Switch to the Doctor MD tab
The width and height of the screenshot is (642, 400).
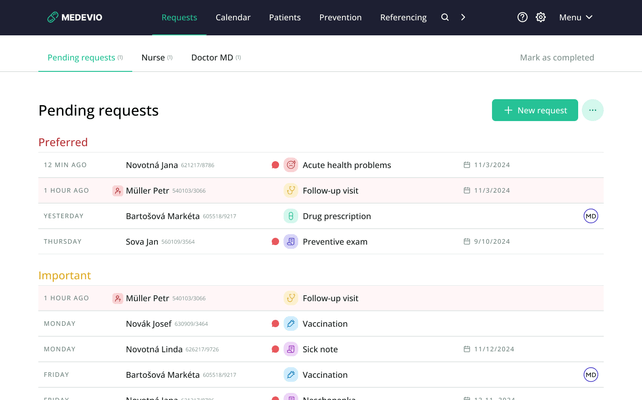tap(214, 58)
